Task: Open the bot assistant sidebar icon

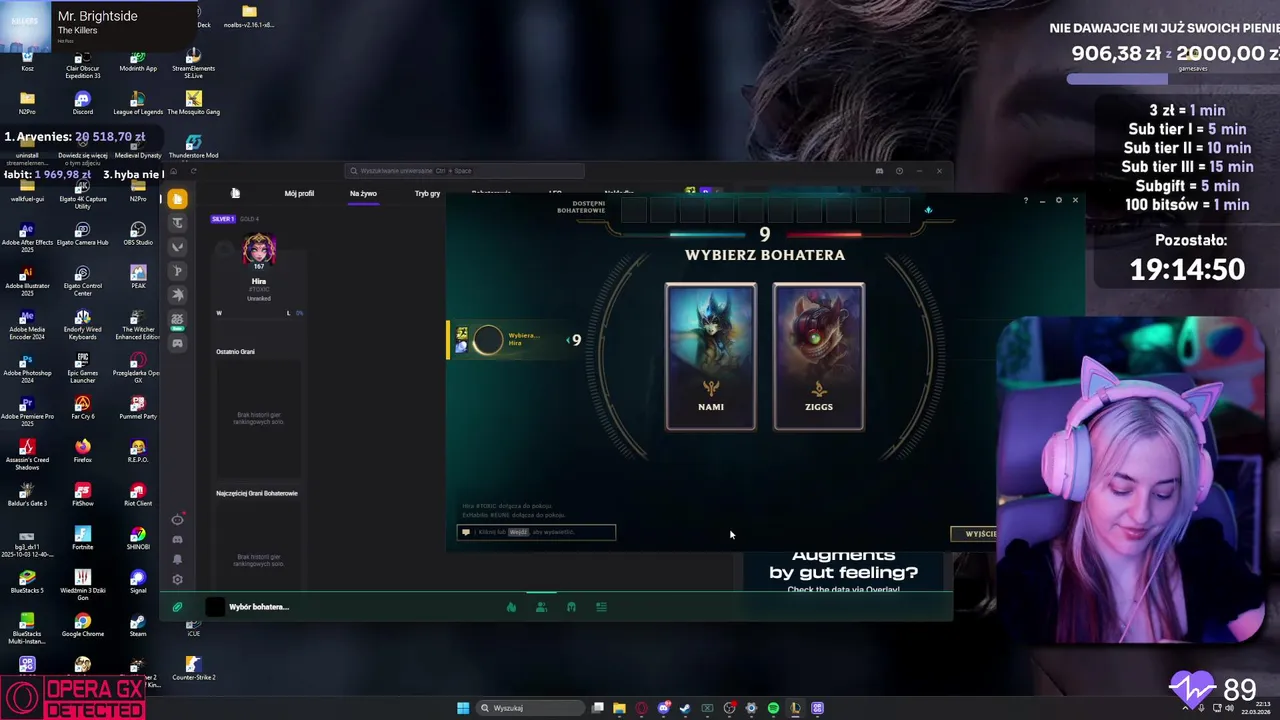Action: click(x=177, y=519)
